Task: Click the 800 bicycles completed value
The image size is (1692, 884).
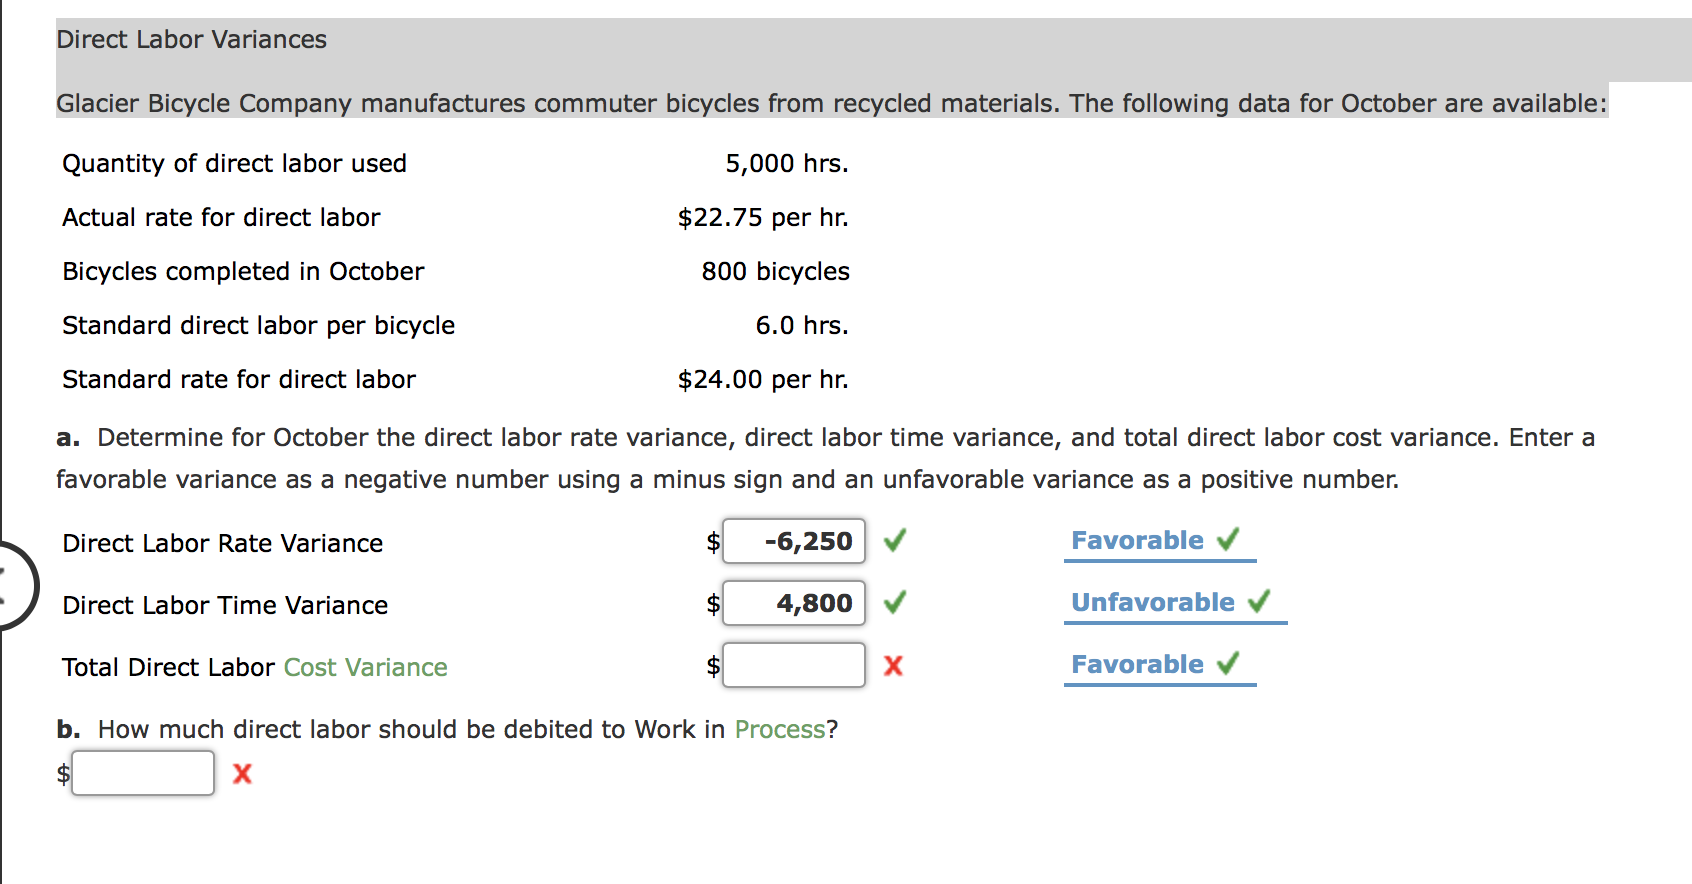Action: (x=775, y=272)
